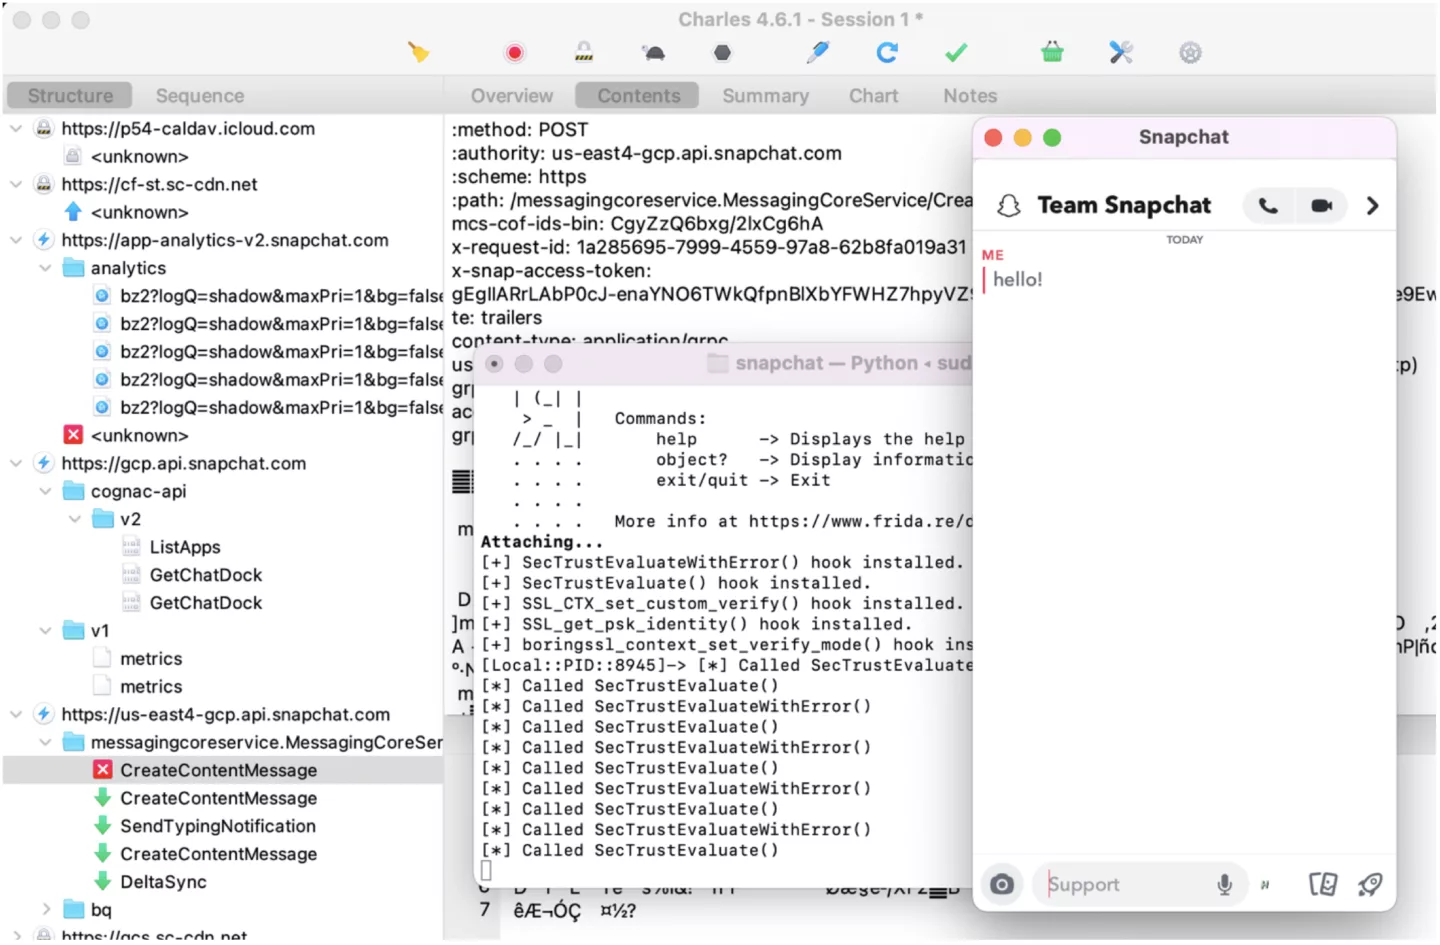Click Team Snapchat chat title
The image size is (1440, 945).
[1124, 205]
